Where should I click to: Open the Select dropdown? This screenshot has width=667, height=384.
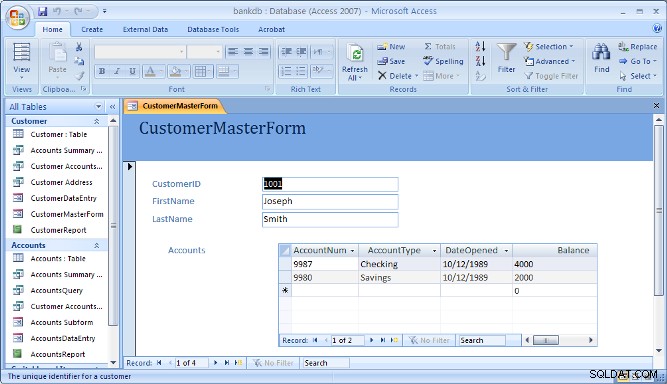pyautogui.click(x=638, y=76)
